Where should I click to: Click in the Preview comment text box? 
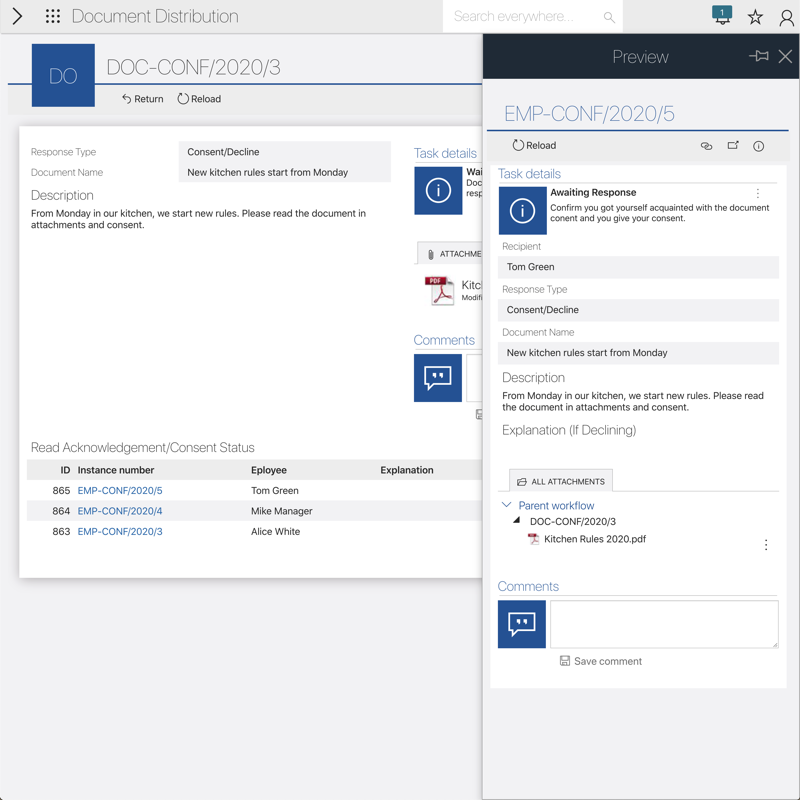coord(664,624)
